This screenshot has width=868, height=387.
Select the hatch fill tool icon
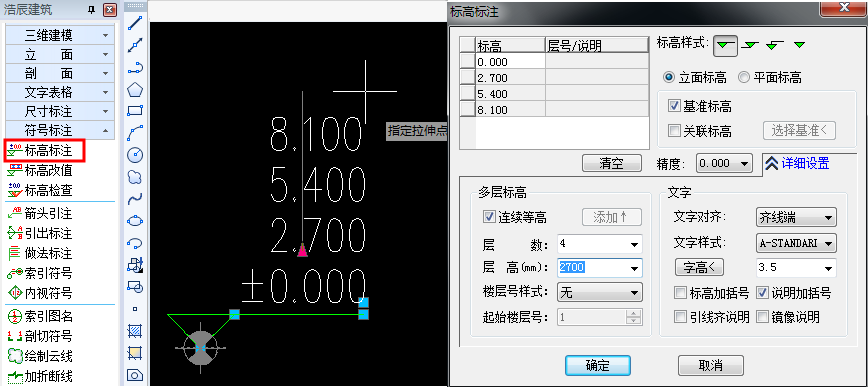tap(135, 331)
